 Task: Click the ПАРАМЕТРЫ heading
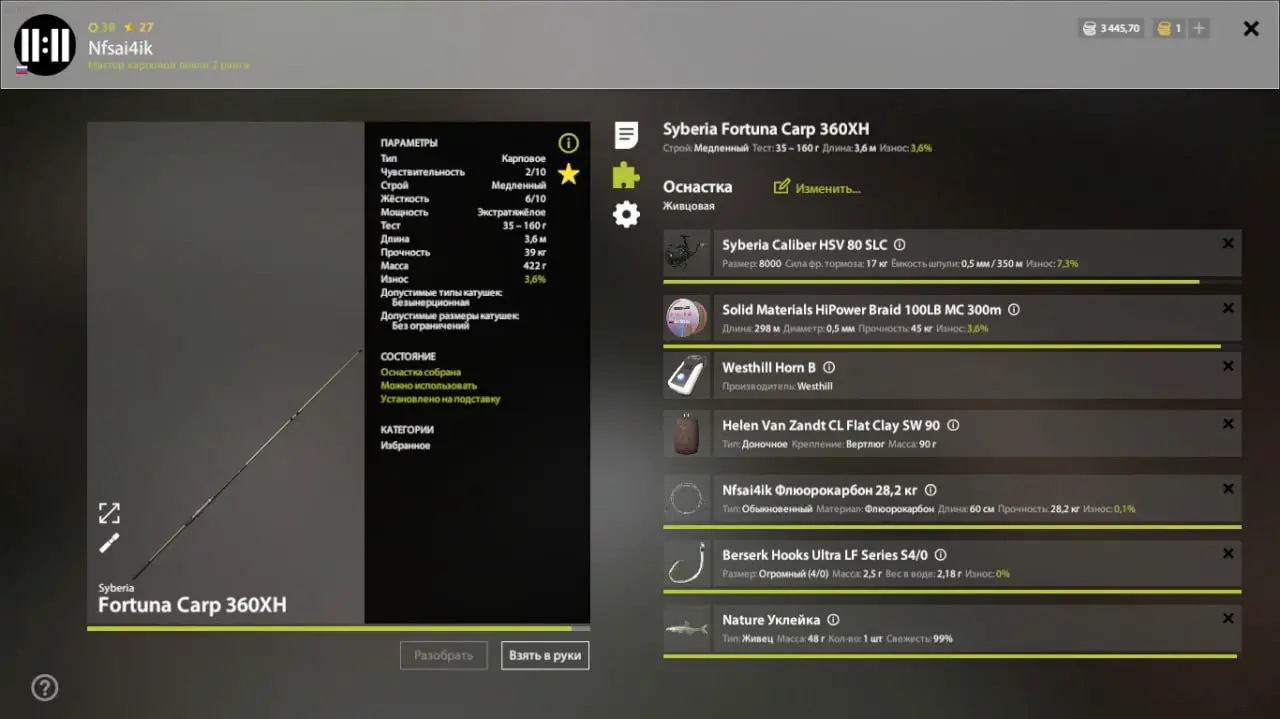[409, 143]
